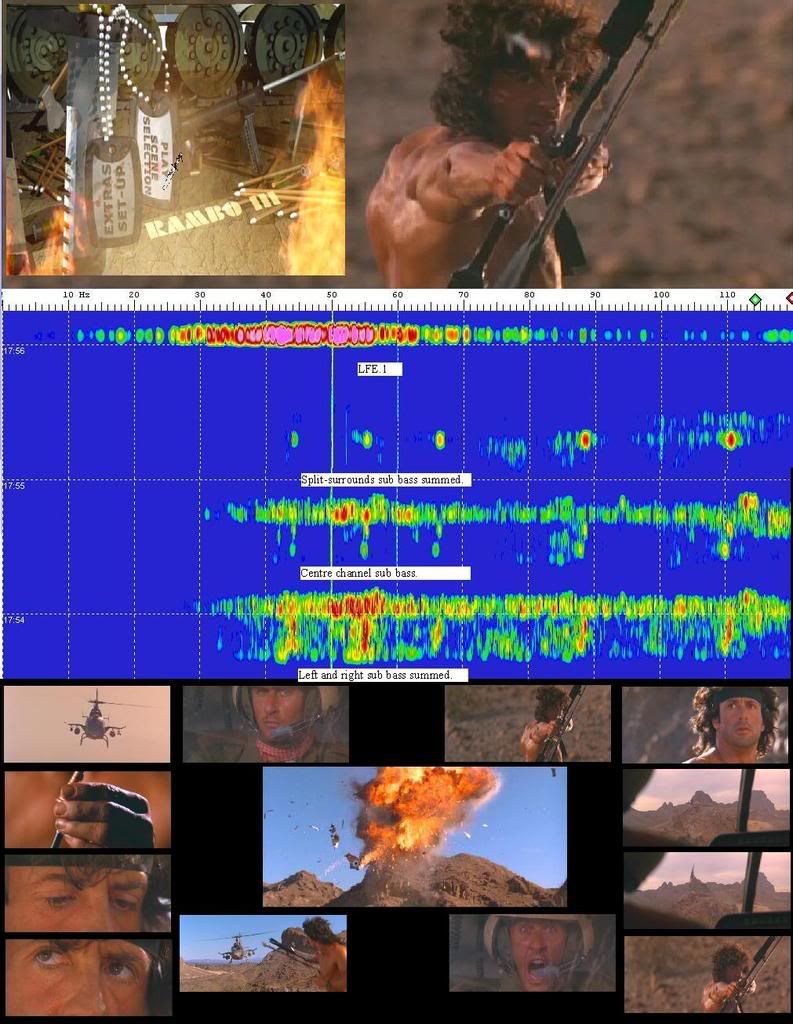Click the LFE.1 label
The width and height of the screenshot is (793, 1024).
(379, 369)
